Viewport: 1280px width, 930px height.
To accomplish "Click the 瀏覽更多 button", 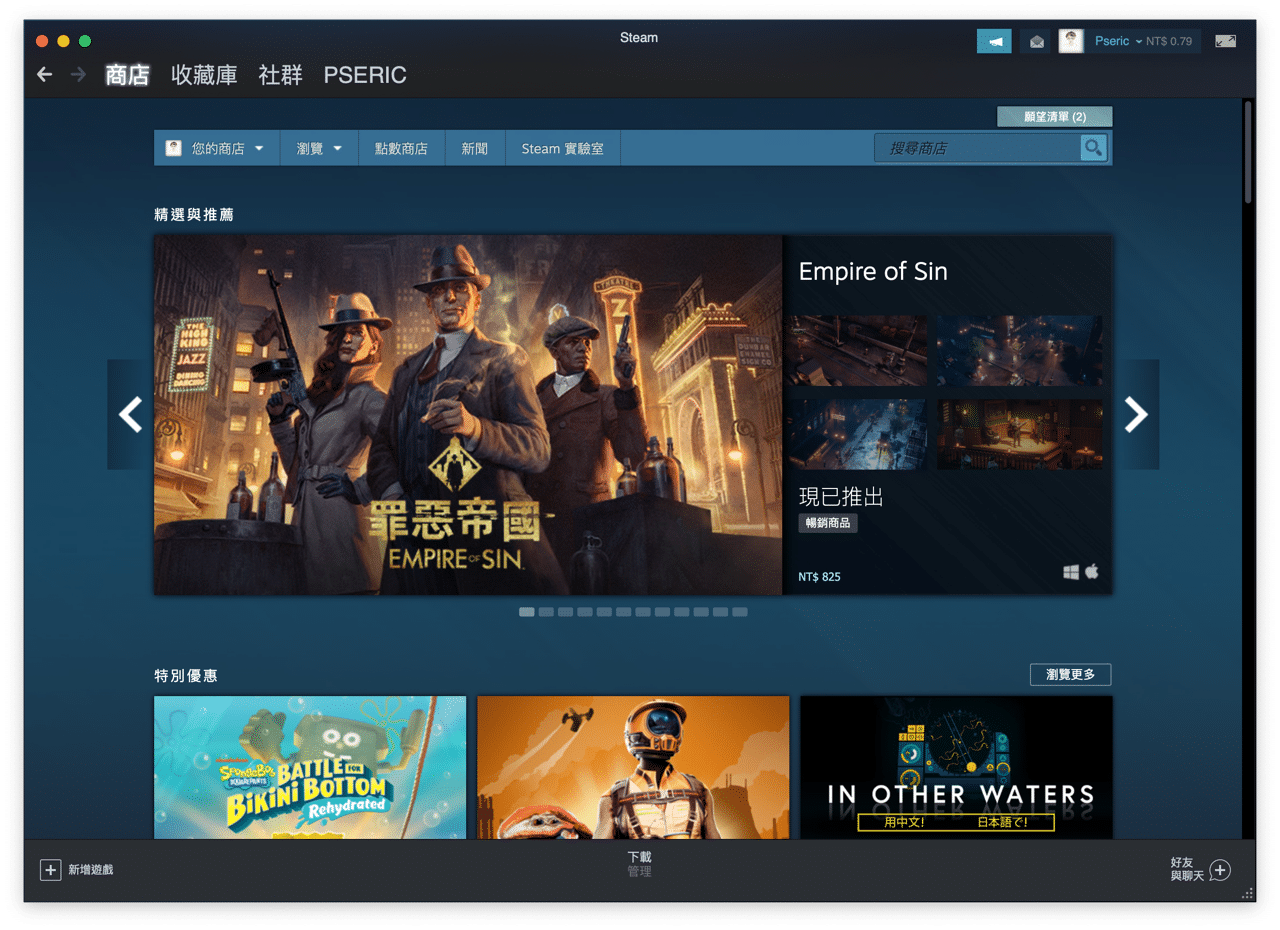I will pos(1070,675).
